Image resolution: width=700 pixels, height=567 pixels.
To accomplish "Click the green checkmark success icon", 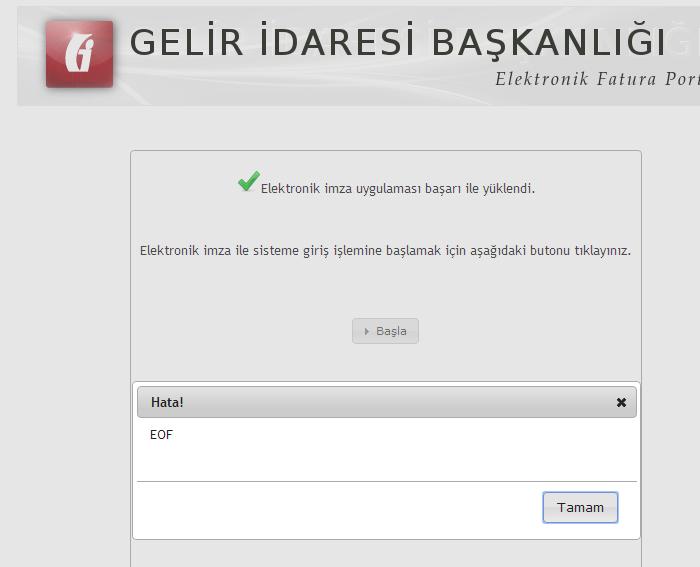I will point(248,182).
